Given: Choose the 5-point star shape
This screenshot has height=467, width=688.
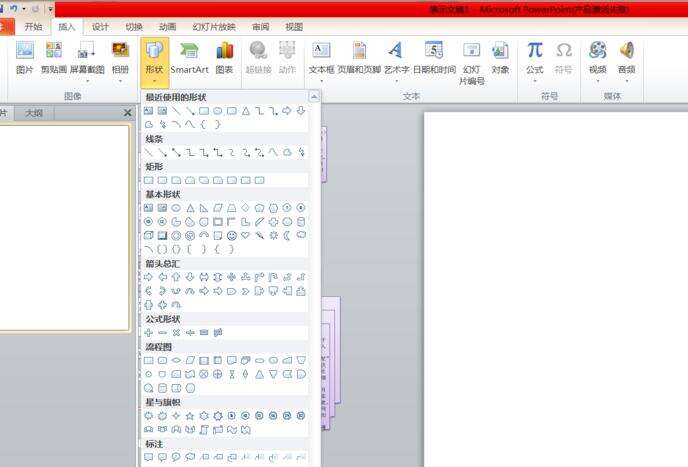Looking at the screenshot, I should (x=190, y=415).
